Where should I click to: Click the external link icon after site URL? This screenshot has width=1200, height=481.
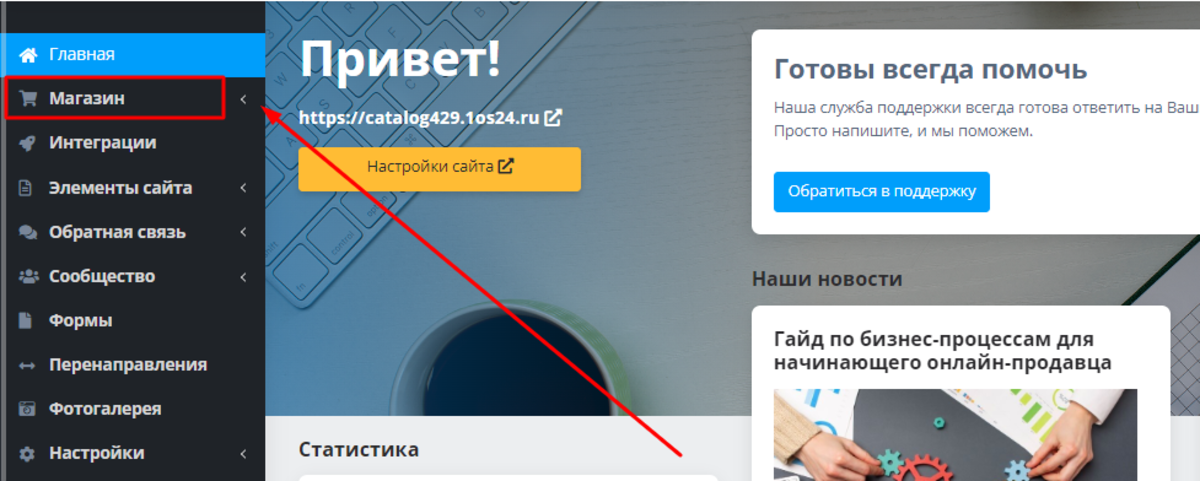(553, 117)
